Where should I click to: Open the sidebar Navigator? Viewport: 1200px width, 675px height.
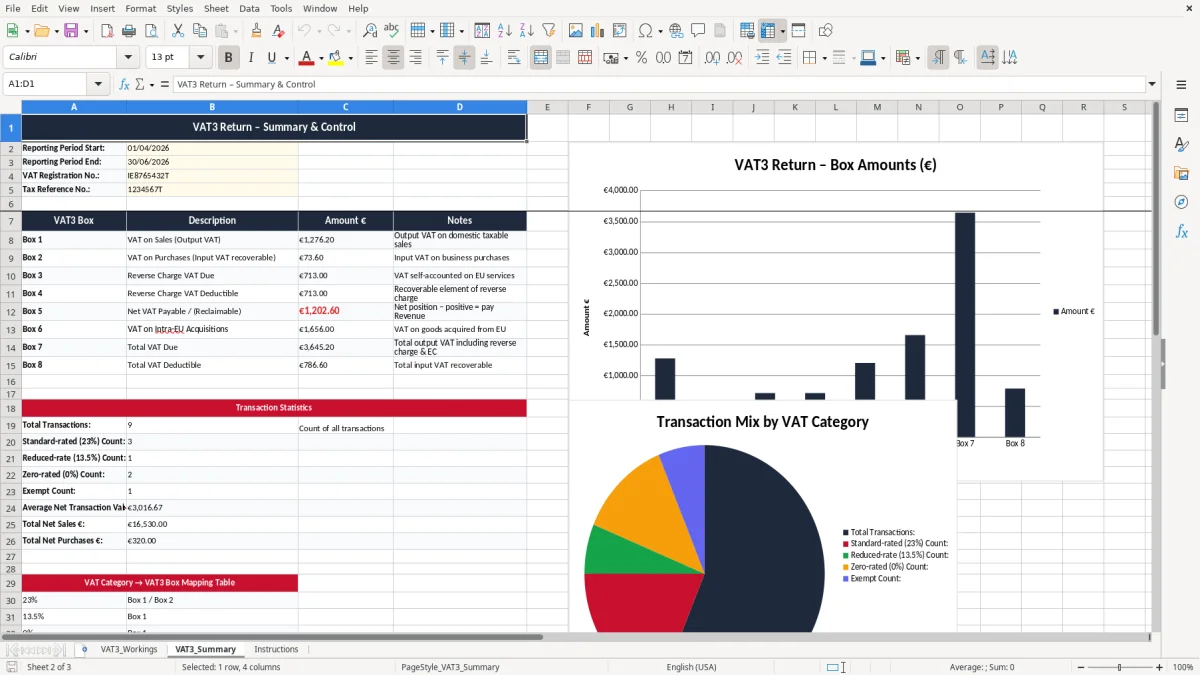(1181, 202)
